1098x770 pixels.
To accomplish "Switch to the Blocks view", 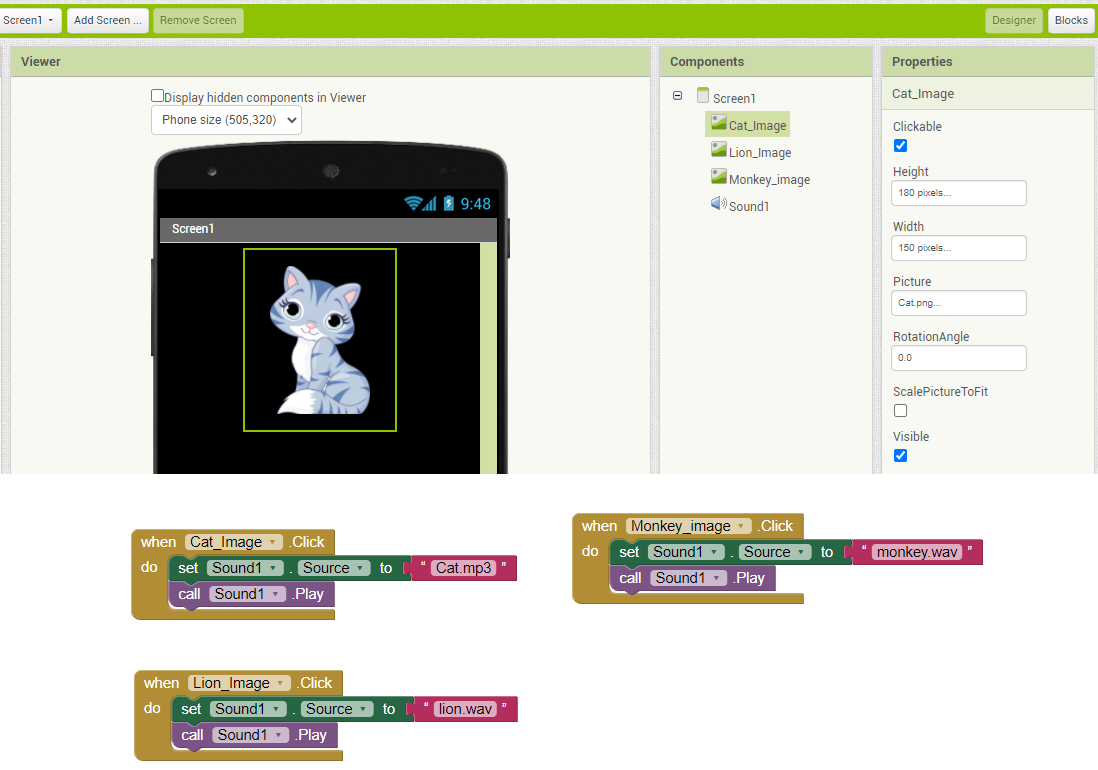I will point(1071,20).
